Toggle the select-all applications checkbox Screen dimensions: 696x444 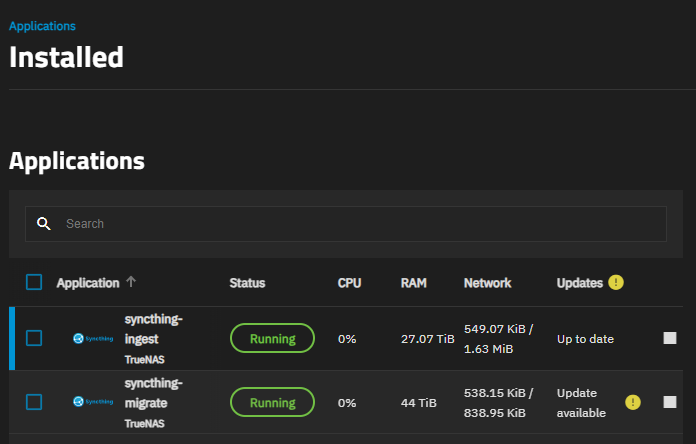click(x=34, y=283)
